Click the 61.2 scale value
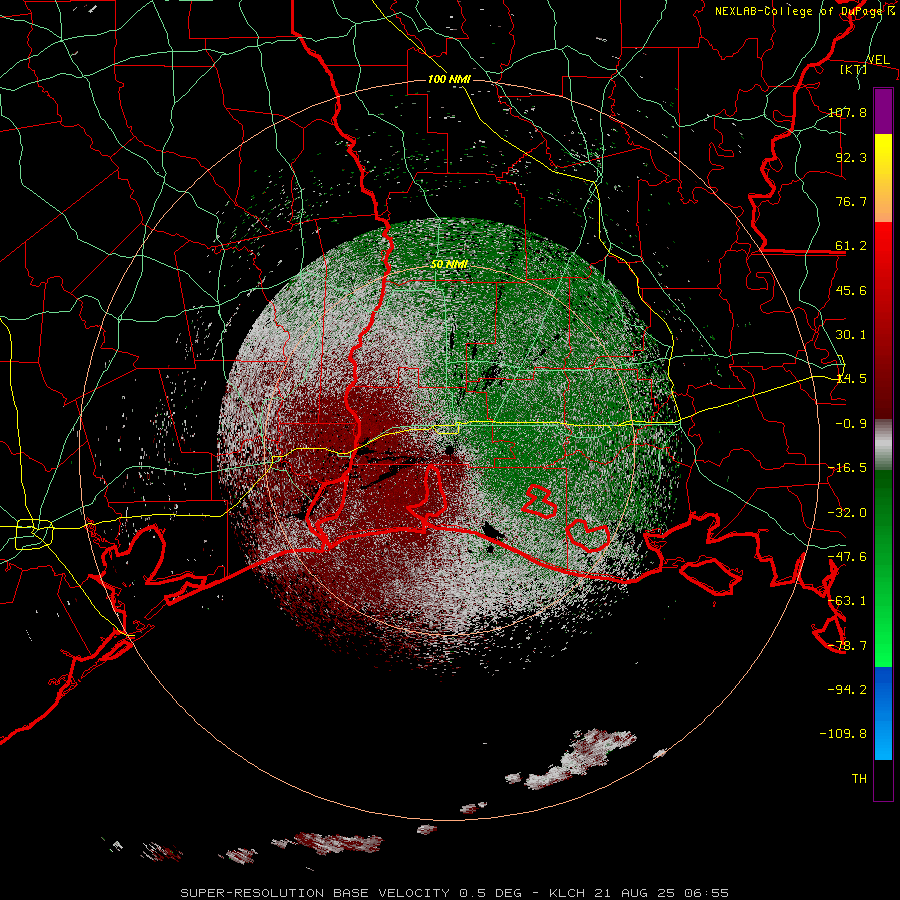This screenshot has height=900, width=900. pos(851,246)
